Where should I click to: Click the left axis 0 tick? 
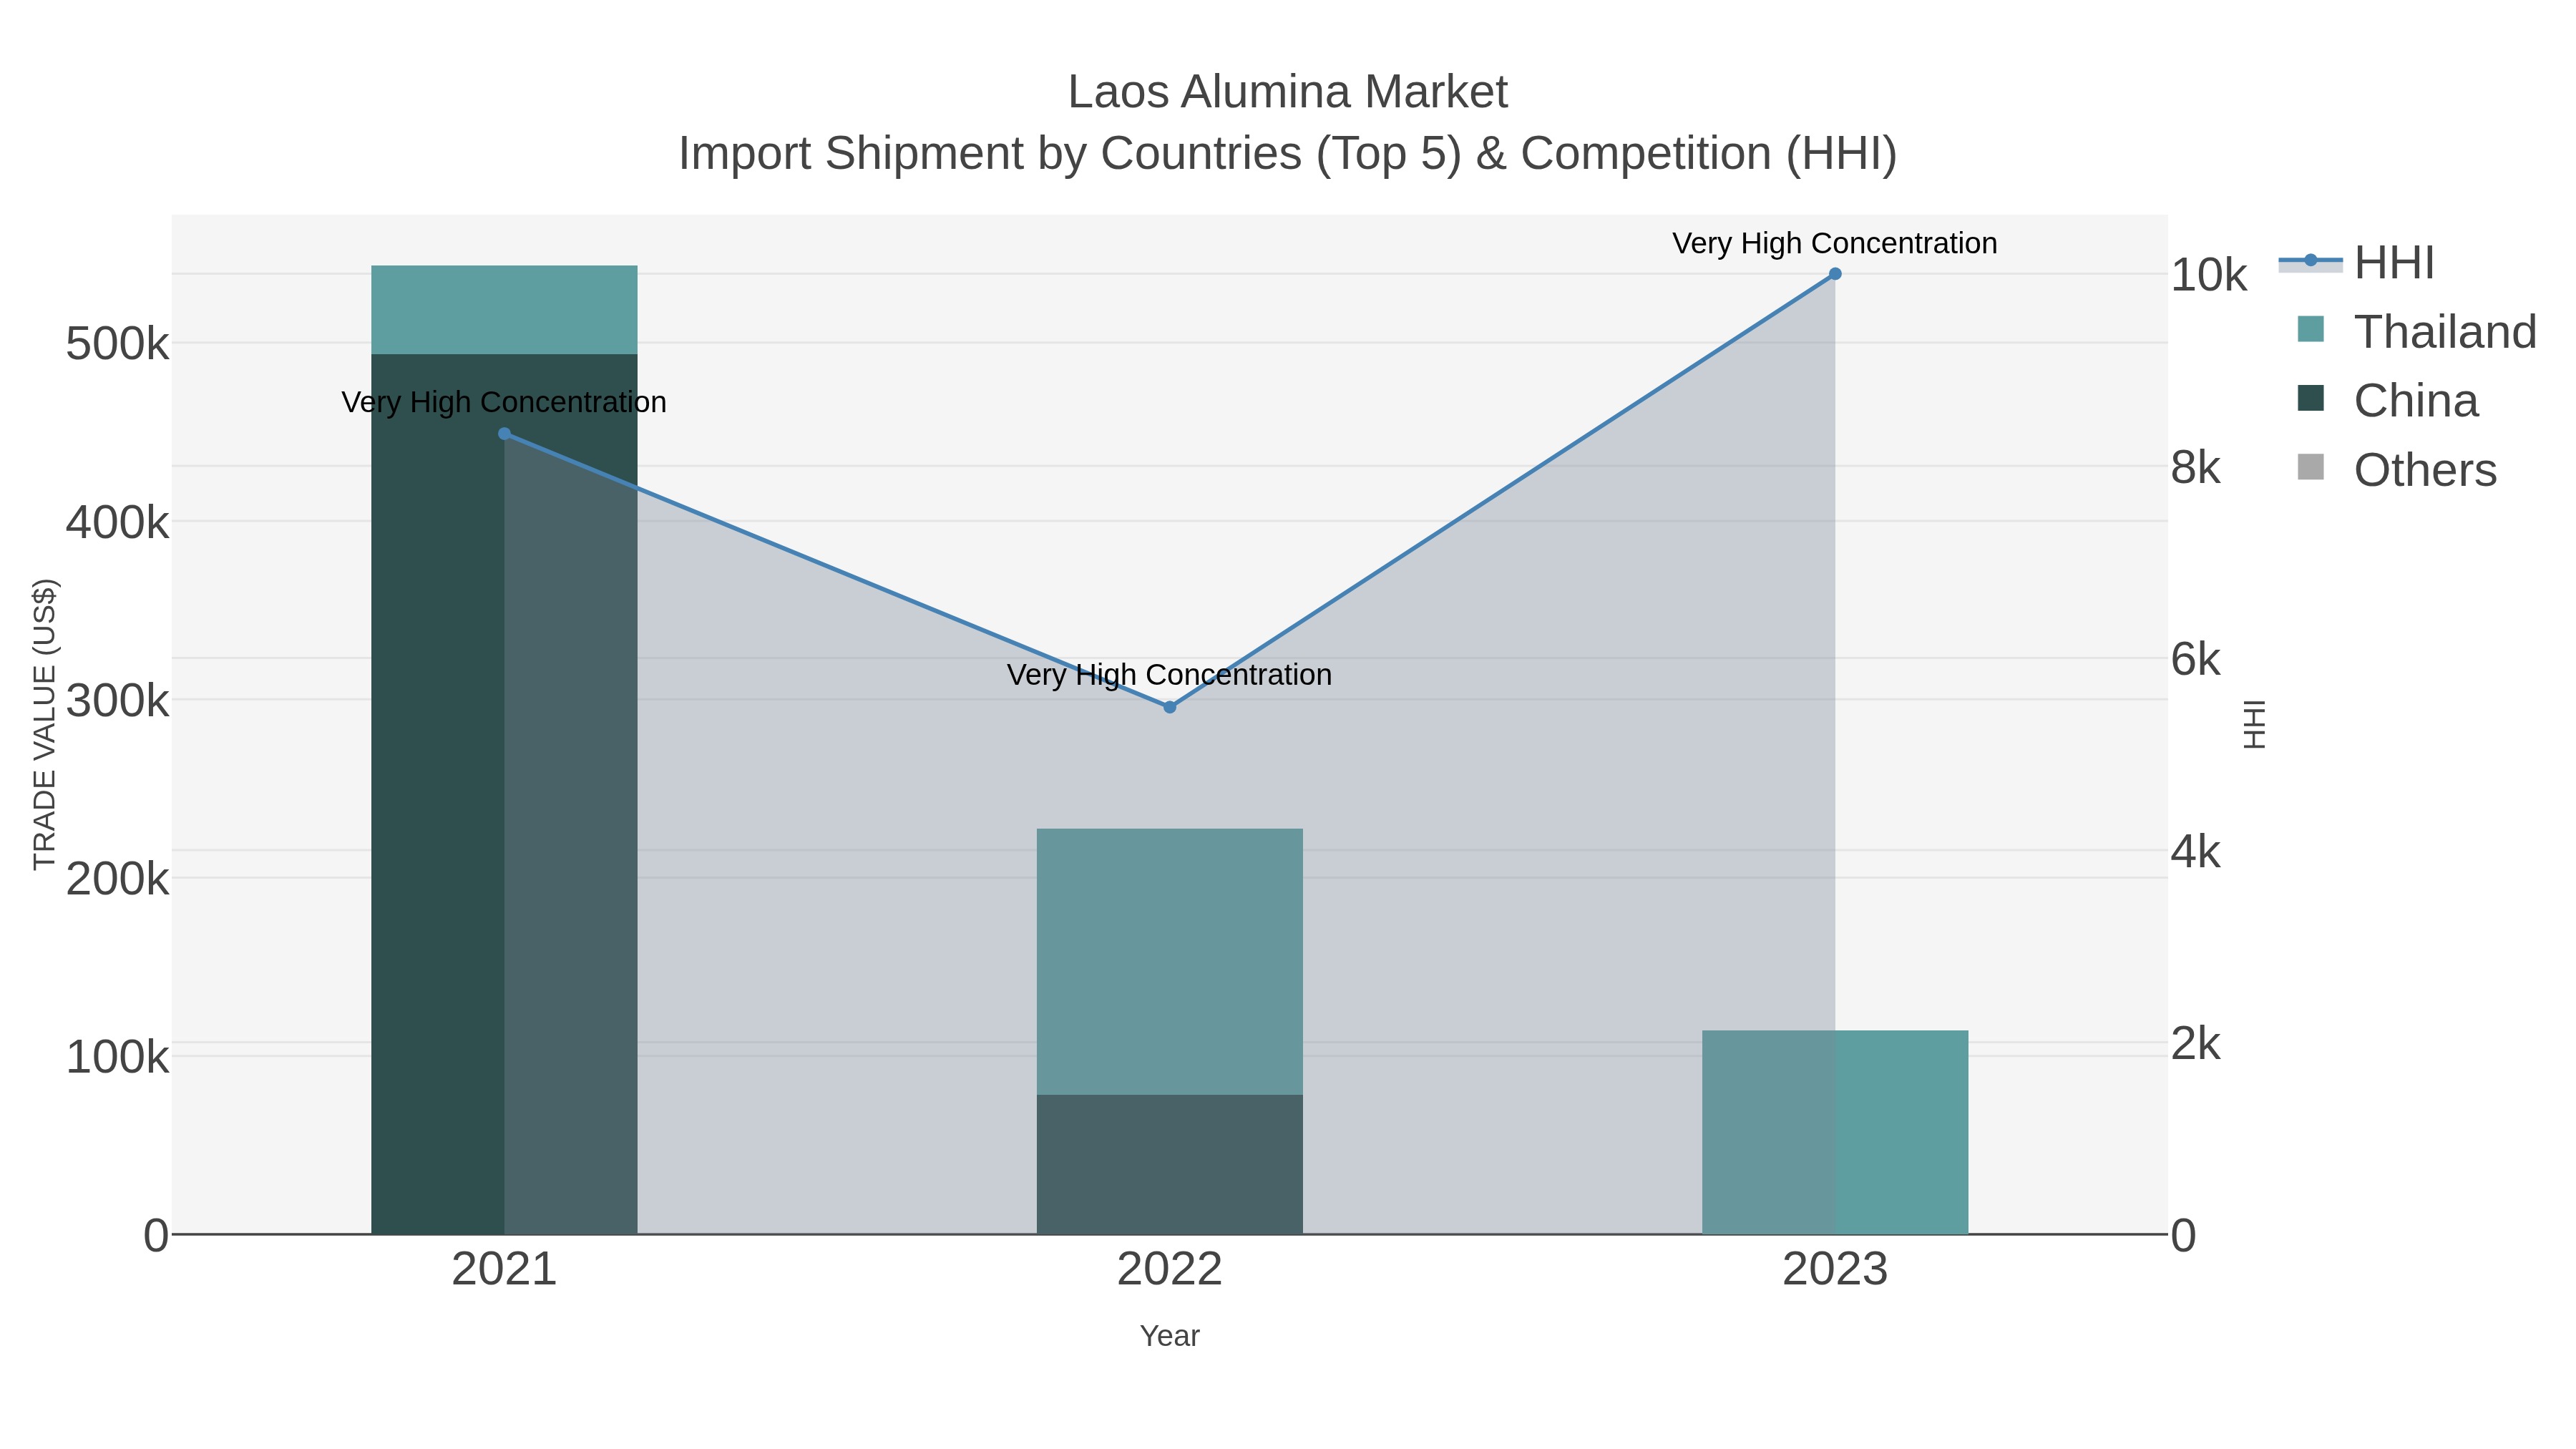(x=156, y=1236)
